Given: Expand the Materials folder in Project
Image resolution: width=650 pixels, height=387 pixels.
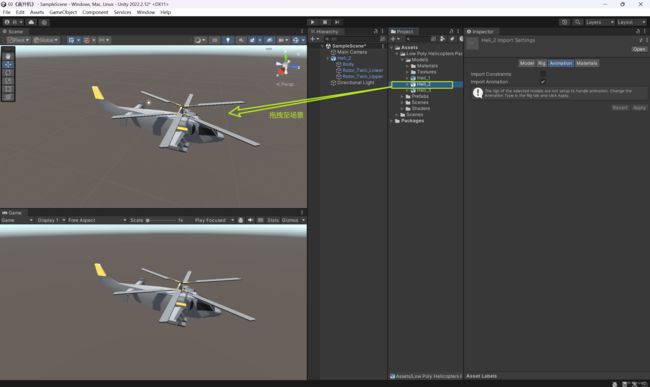Looking at the screenshot, I should (x=407, y=66).
